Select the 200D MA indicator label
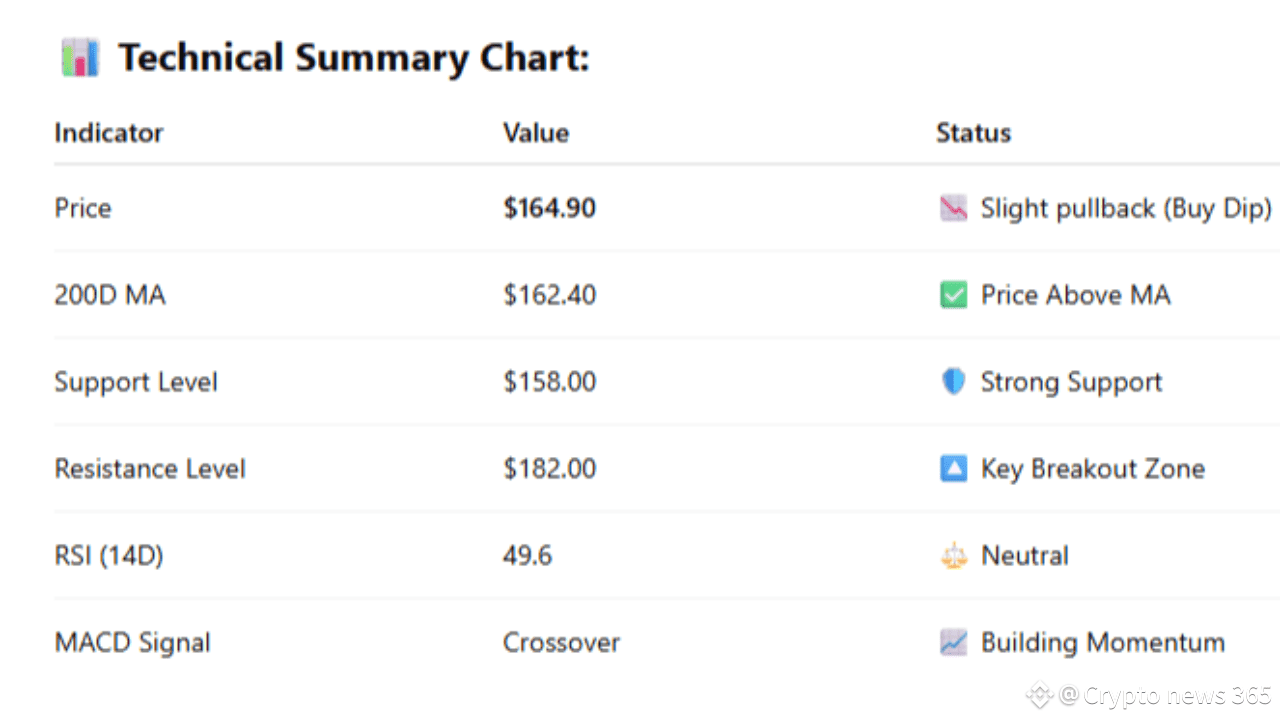Image resolution: width=1280 pixels, height=720 pixels. tap(110, 295)
